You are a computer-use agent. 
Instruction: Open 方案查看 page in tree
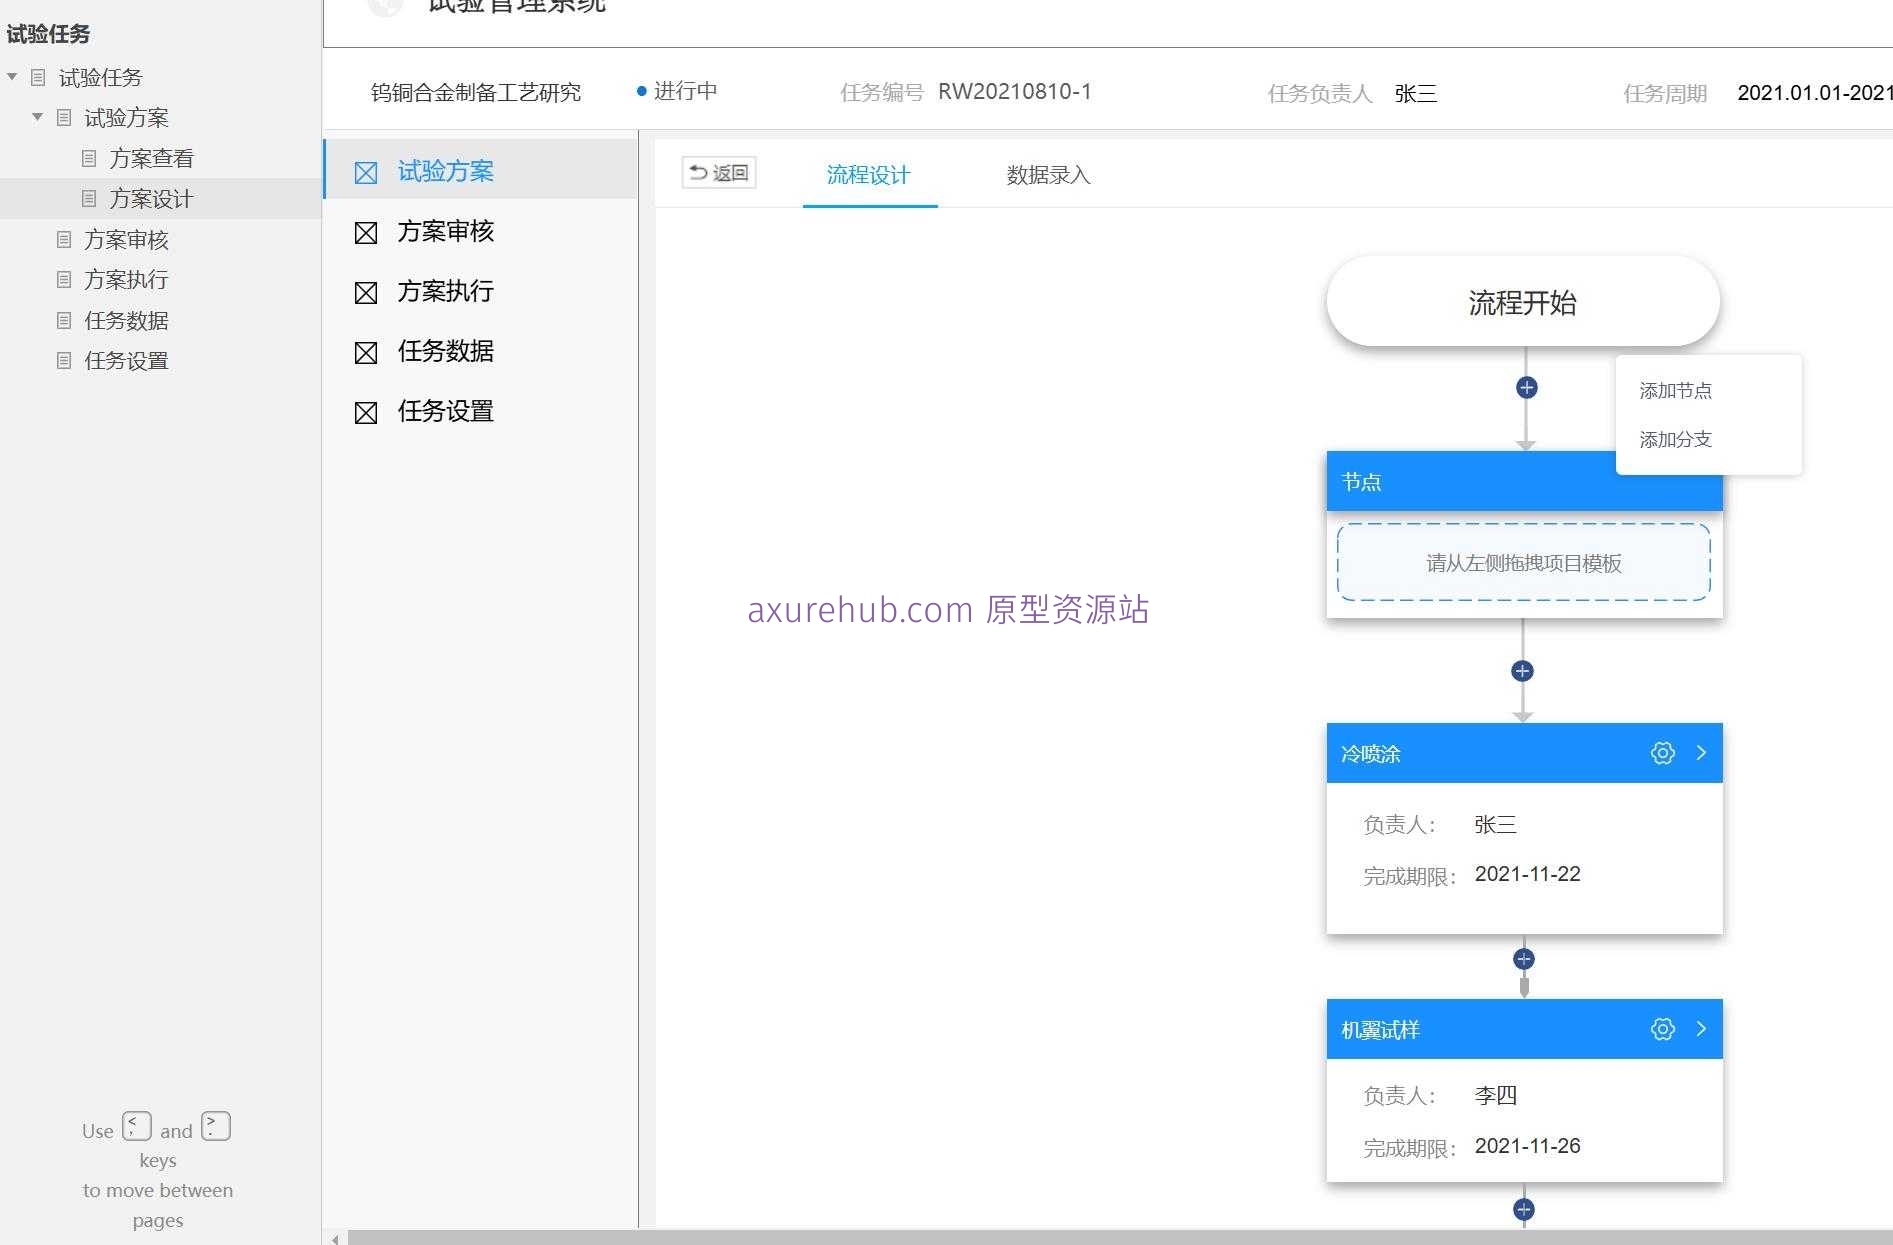pyautogui.click(x=151, y=158)
